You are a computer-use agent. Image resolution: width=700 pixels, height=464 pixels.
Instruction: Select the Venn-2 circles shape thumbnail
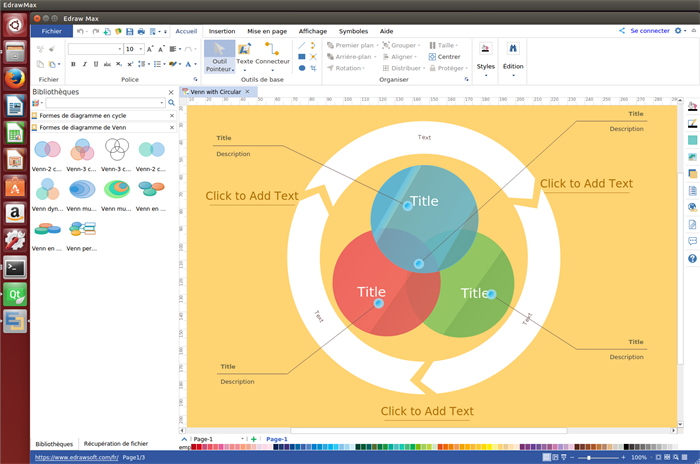47,150
